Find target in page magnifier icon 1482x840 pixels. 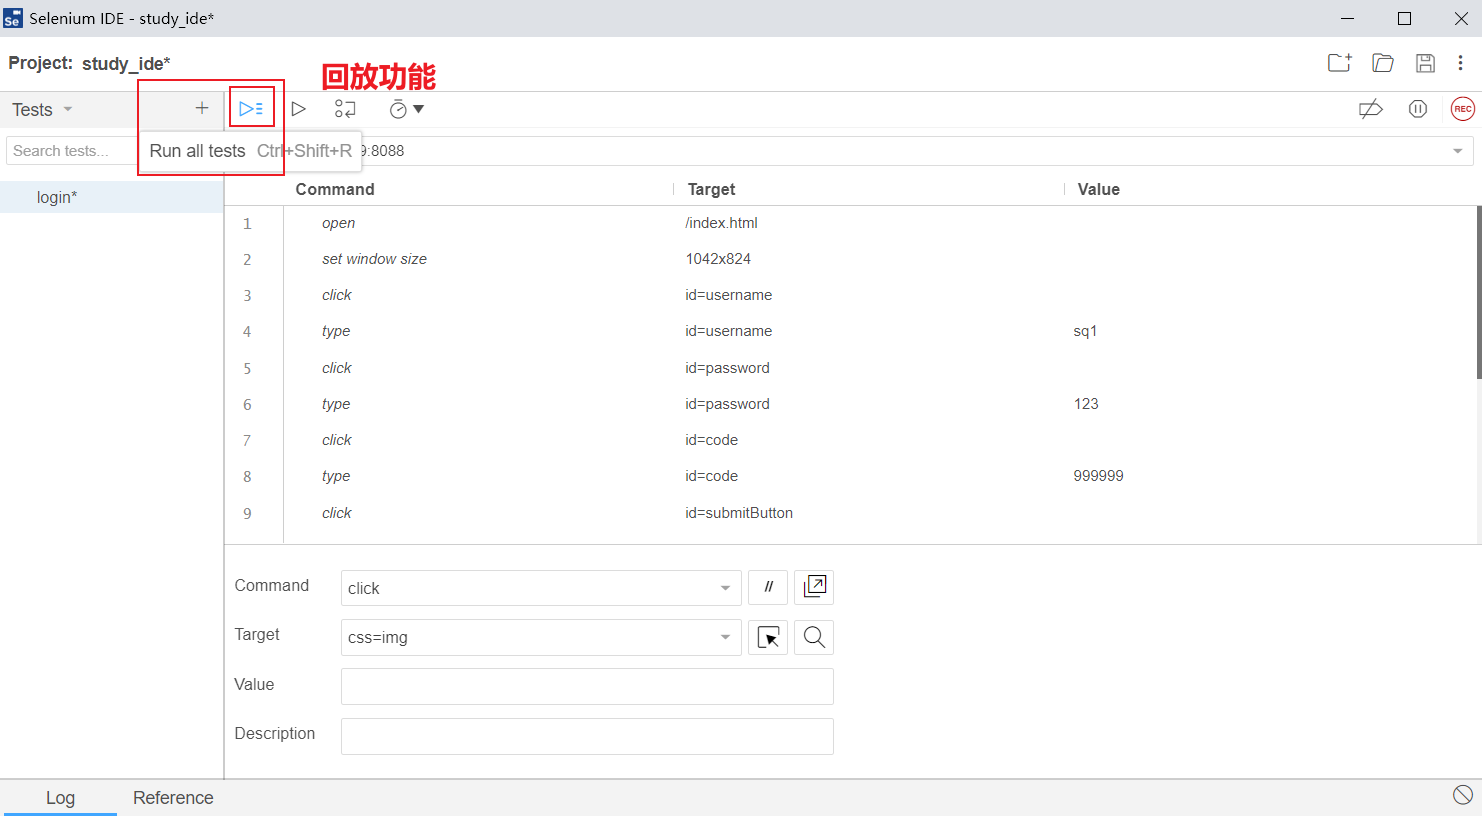(814, 637)
